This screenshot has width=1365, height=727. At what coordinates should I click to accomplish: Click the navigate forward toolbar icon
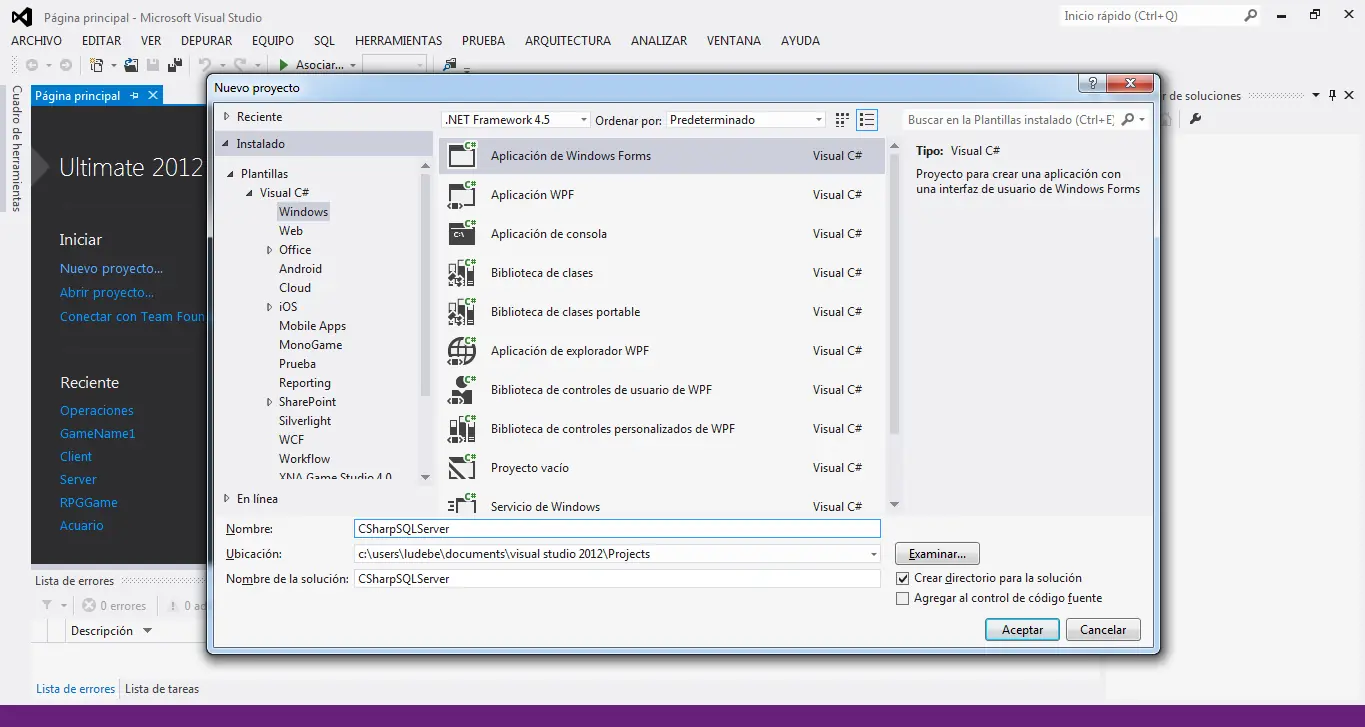pos(66,65)
